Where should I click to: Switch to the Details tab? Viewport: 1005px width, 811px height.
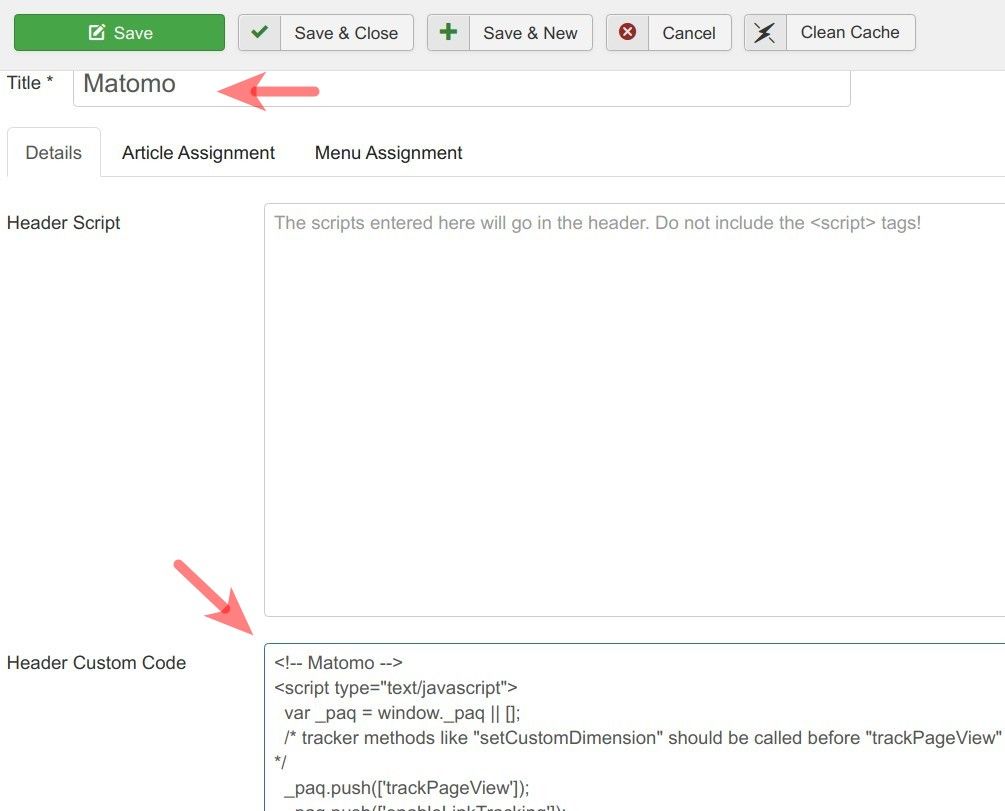[x=54, y=153]
